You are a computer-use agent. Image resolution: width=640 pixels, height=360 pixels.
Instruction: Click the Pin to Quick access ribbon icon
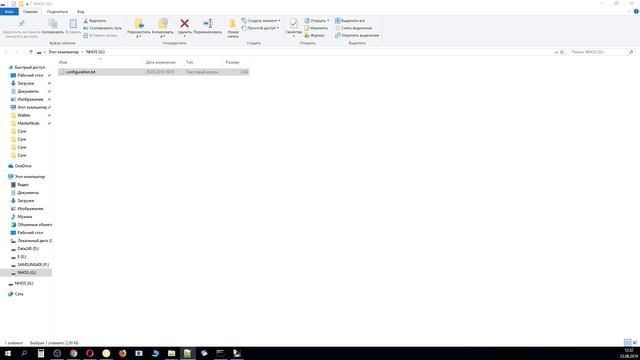pos(22,24)
